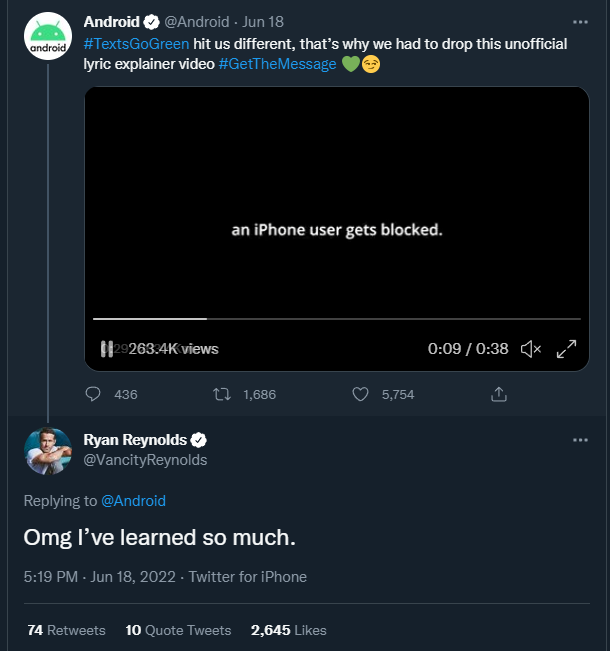This screenshot has height=651, width=610.
Task: Unmute the video sound
Action: [x=531, y=349]
